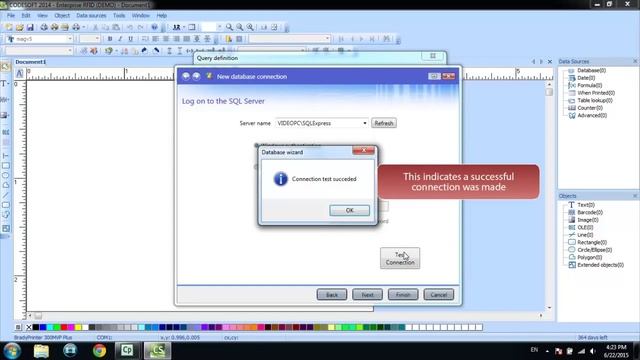Select Polygon in Objects tree
The width and height of the screenshot is (640, 360).
point(589,258)
